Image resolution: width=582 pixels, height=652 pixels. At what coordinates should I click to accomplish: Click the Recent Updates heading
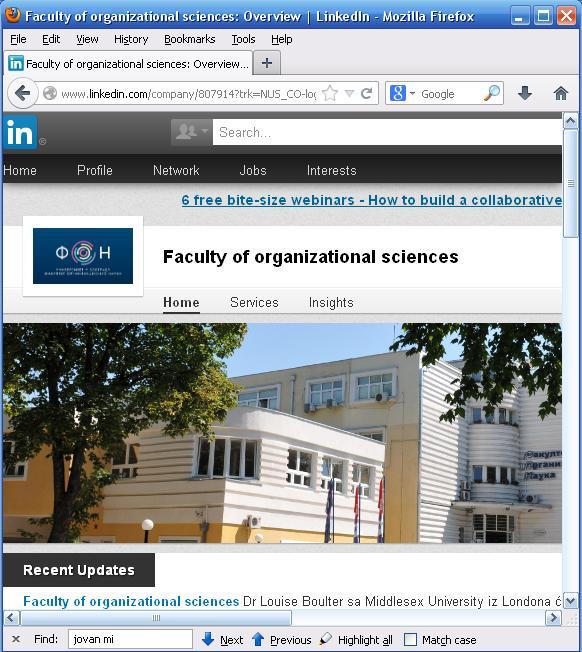[79, 570]
